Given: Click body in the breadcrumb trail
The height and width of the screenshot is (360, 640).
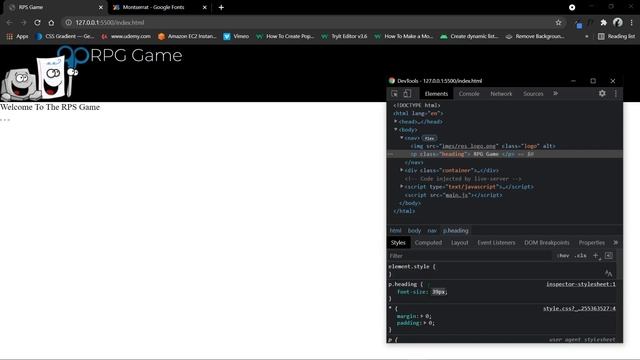Looking at the screenshot, I should pos(414,230).
